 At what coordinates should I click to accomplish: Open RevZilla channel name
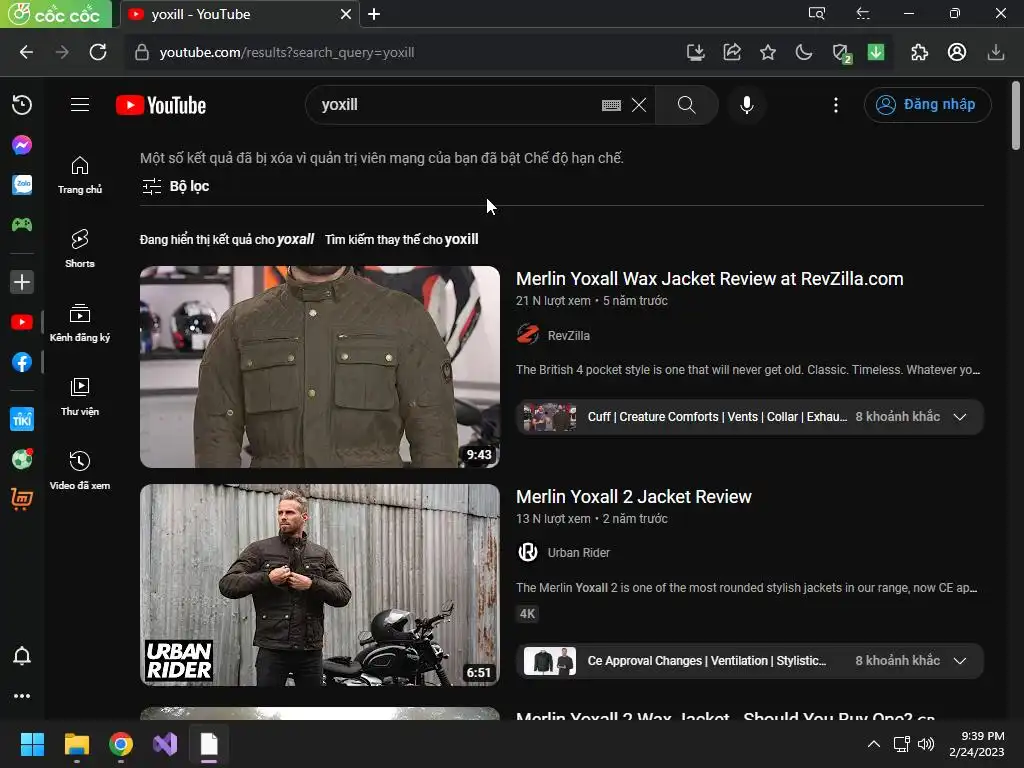pos(568,336)
